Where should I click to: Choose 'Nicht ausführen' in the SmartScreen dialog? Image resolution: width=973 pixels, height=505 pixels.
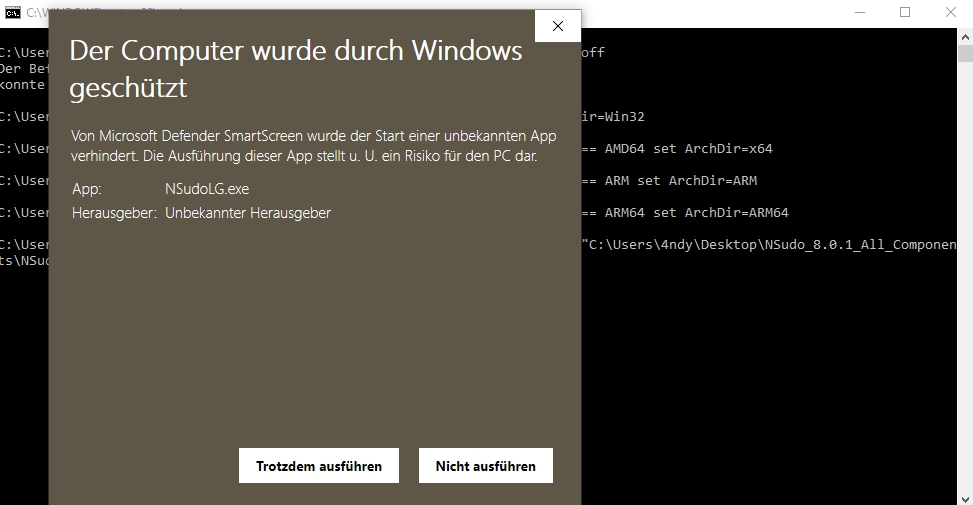(x=486, y=466)
